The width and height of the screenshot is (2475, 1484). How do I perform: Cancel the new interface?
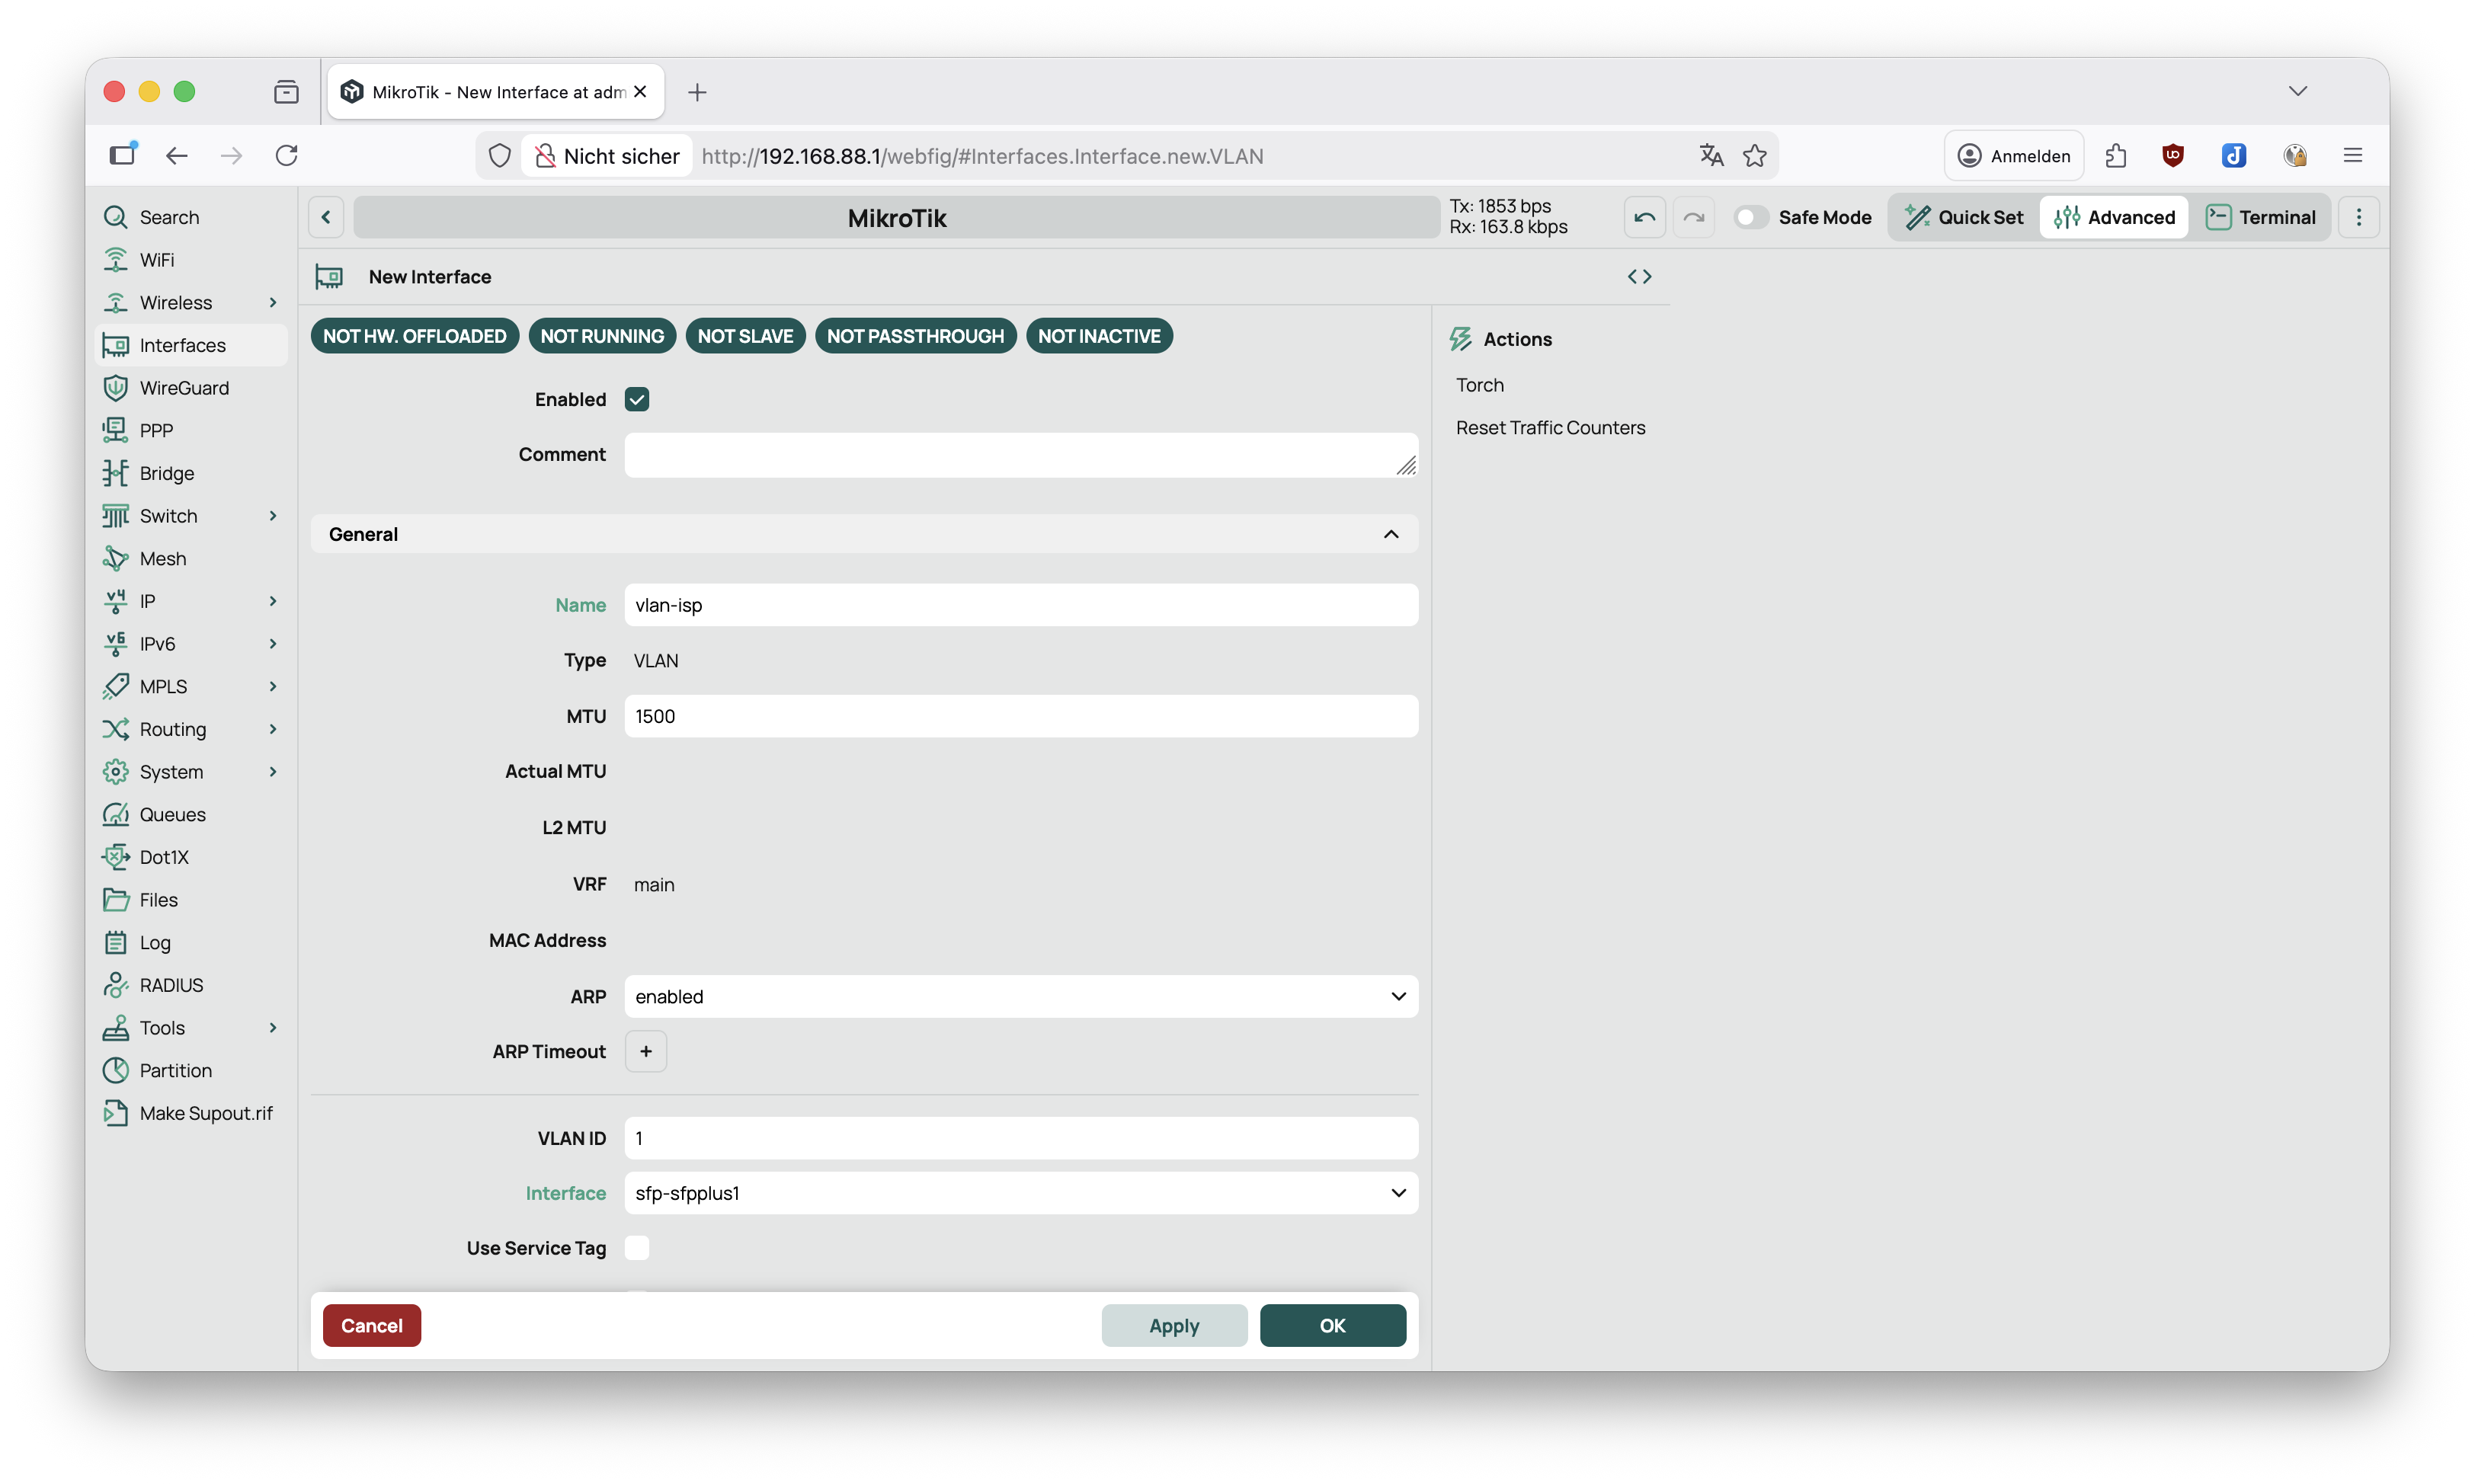(372, 1326)
